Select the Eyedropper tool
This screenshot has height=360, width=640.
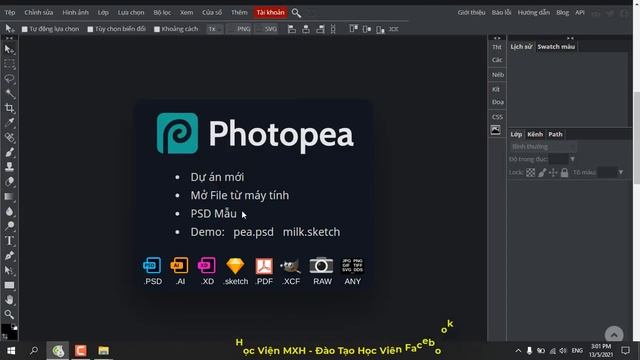click(x=9, y=122)
